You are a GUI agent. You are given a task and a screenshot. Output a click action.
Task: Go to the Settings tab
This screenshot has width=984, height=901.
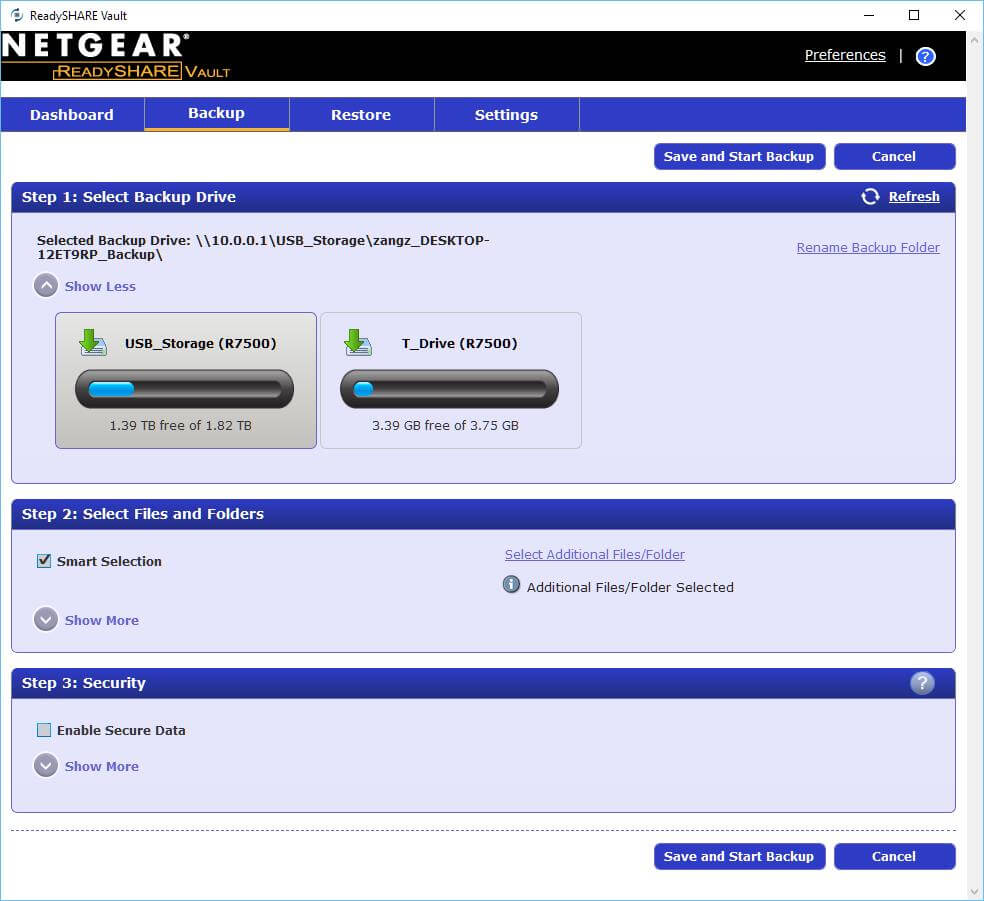pyautogui.click(x=506, y=115)
